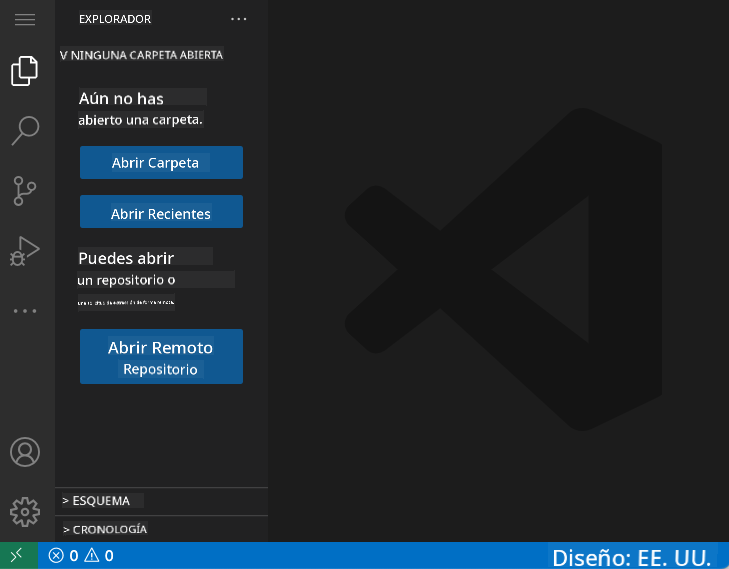Viewport: 729px width, 569px height.
Task: Click the Abrir Remoto Repositorio button
Action: 161,357
